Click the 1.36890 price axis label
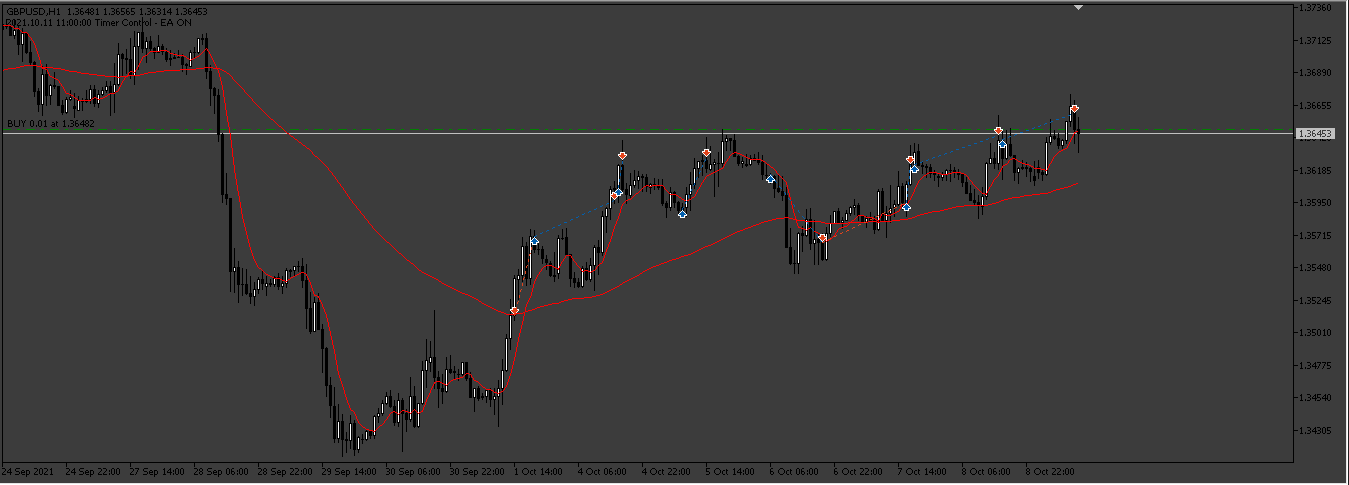Screen dimensions: 1349x485 [x=1315, y=73]
